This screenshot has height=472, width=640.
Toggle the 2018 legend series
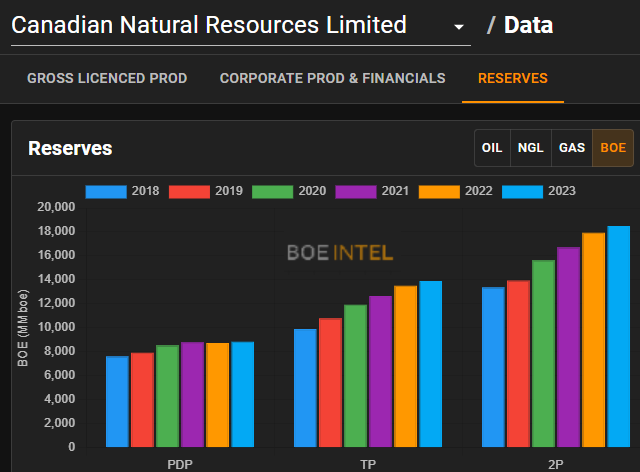122,191
